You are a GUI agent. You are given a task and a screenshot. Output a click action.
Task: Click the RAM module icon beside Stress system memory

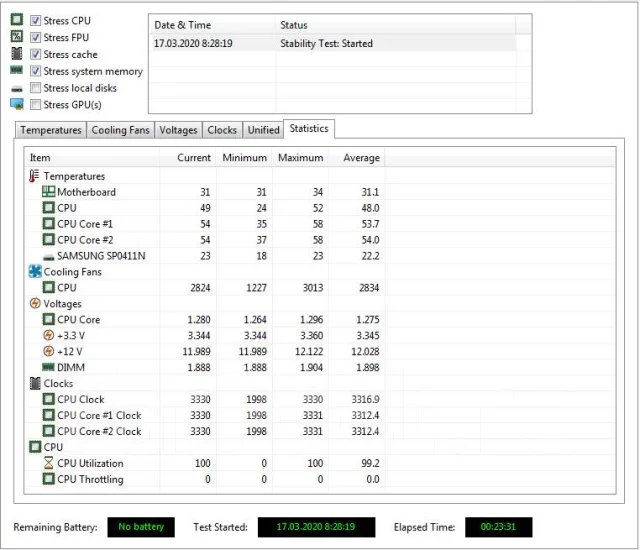(17, 71)
